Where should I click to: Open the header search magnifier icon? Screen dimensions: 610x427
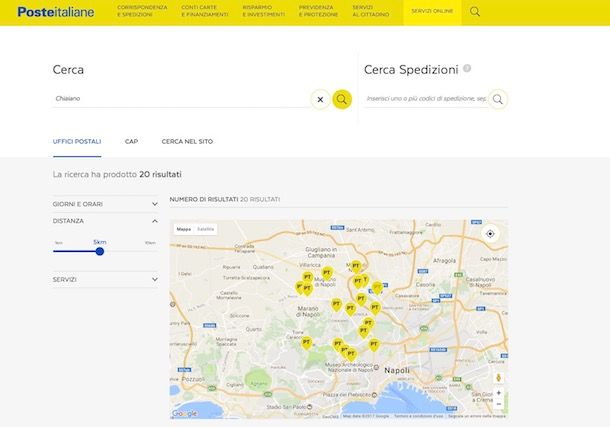coord(475,12)
